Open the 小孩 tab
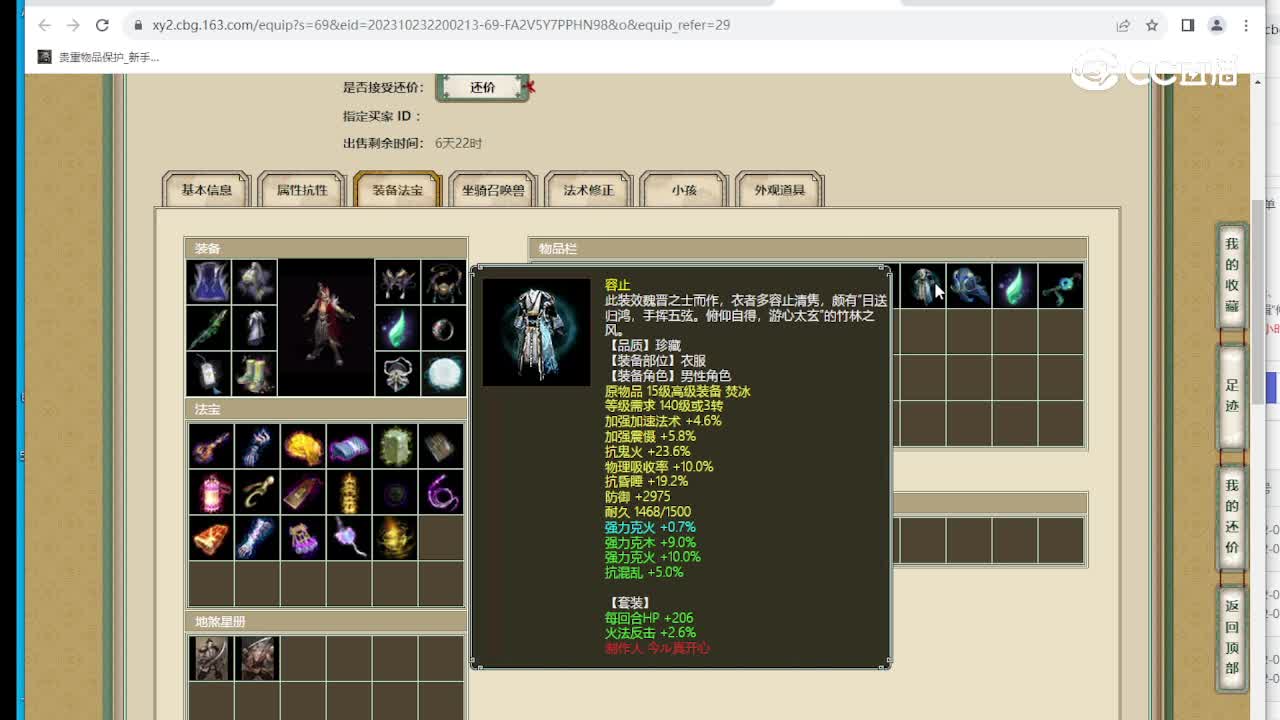1280x720 pixels. coord(684,189)
